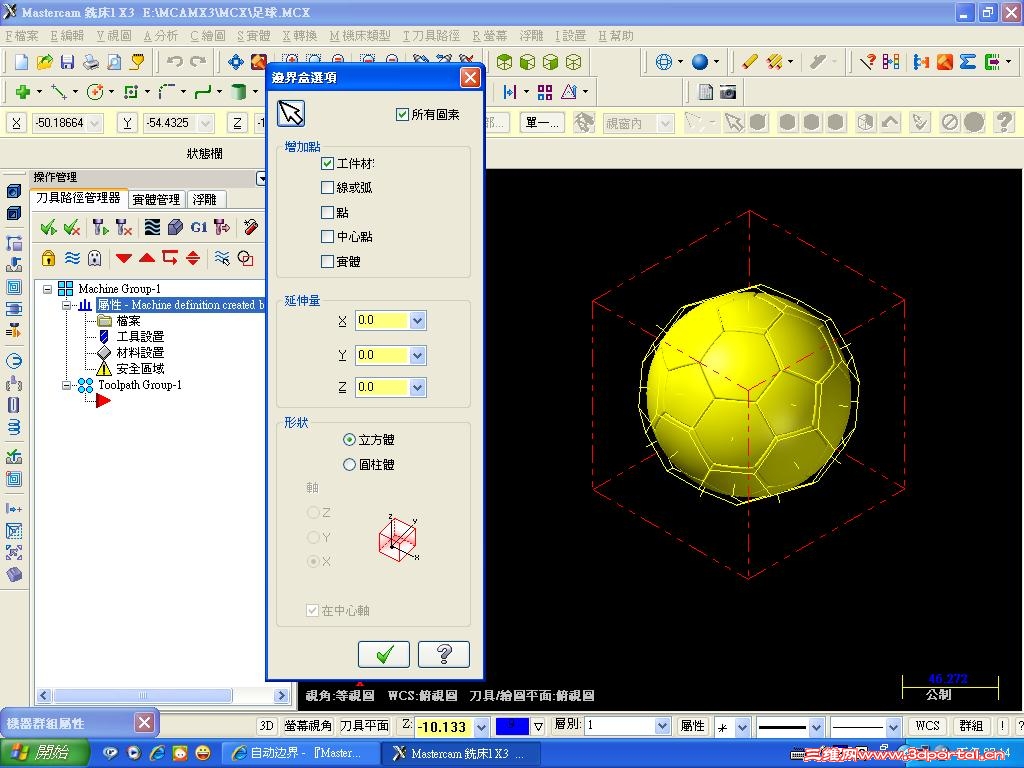
Task: Click the 螢幕視角 button
Action: point(308,726)
